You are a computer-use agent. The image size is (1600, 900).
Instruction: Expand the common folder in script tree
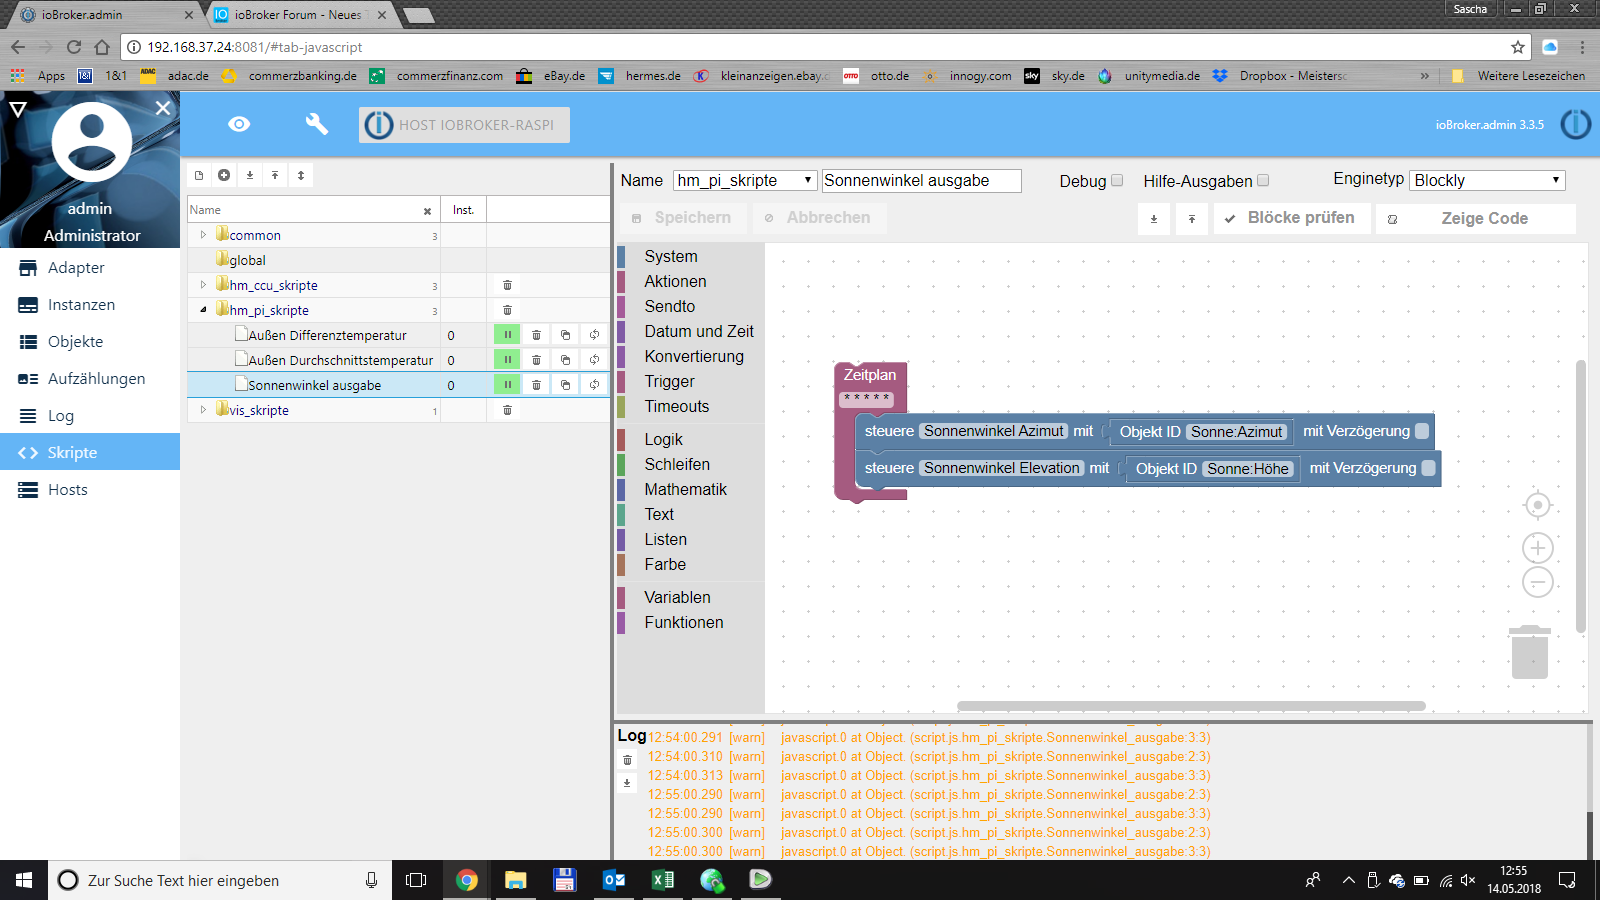coord(203,235)
